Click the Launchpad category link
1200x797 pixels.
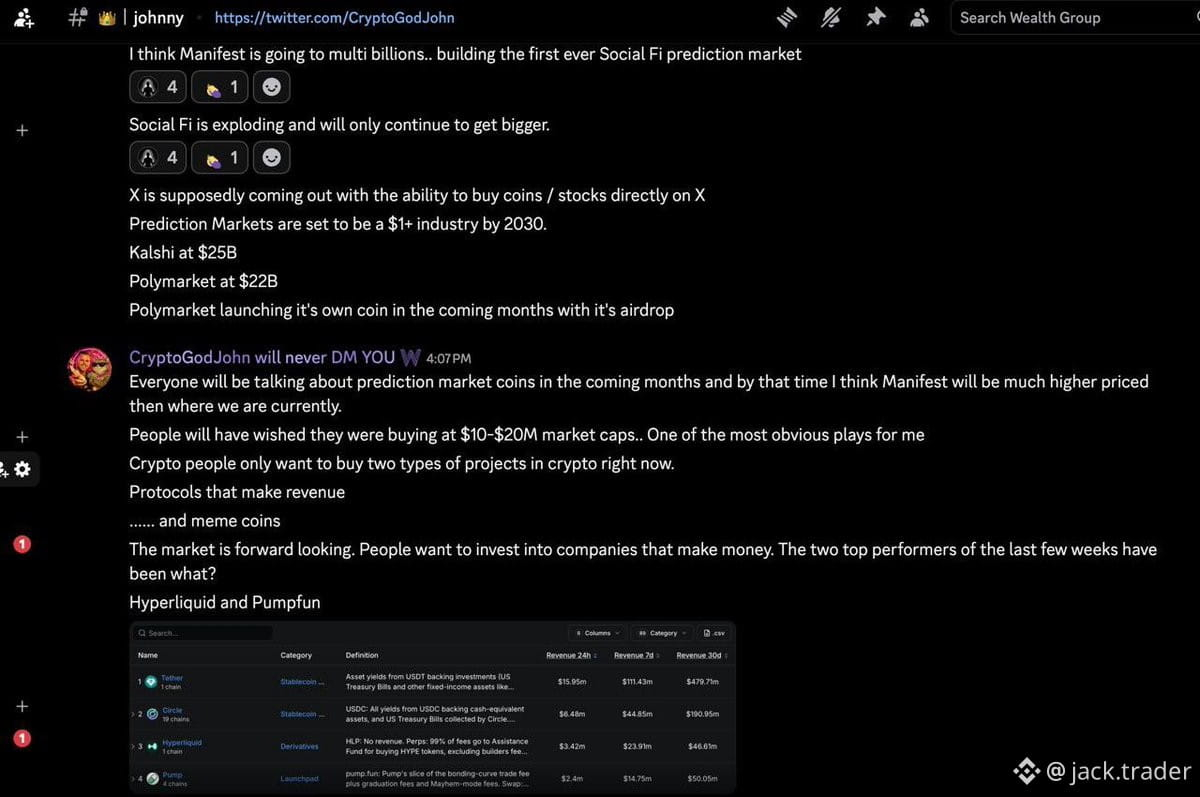(299, 778)
